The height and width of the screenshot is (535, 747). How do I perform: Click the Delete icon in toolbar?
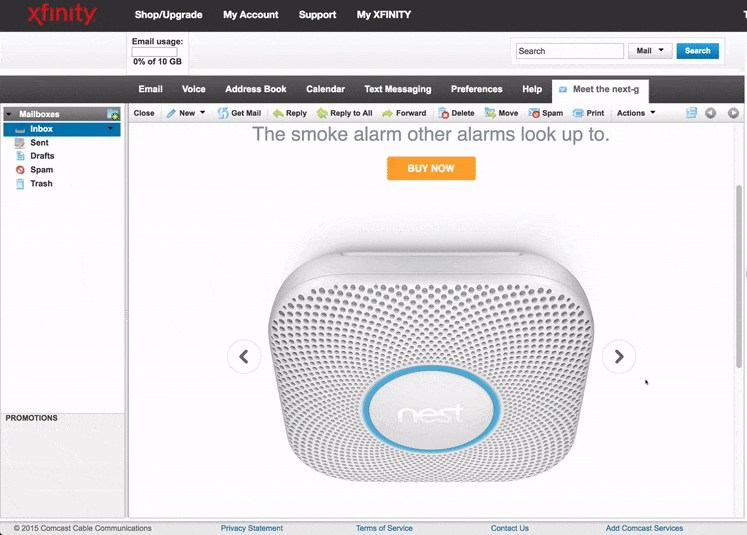point(444,113)
